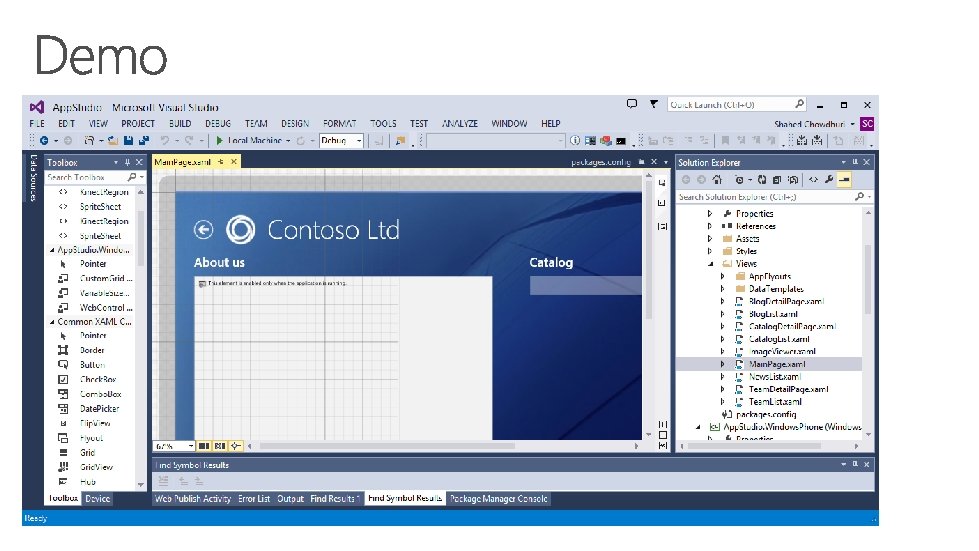Screen dimensions: 979x551
Task: Toggle the Preview Selected Items button
Action: [x=844, y=180]
